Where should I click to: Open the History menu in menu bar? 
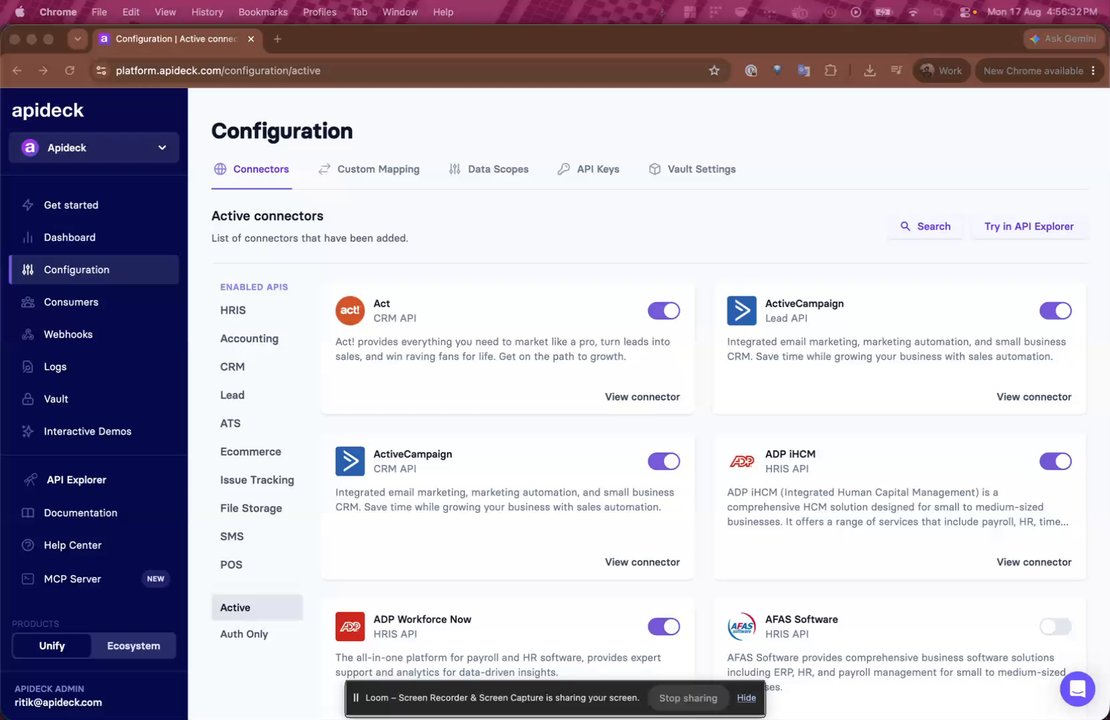point(207,12)
